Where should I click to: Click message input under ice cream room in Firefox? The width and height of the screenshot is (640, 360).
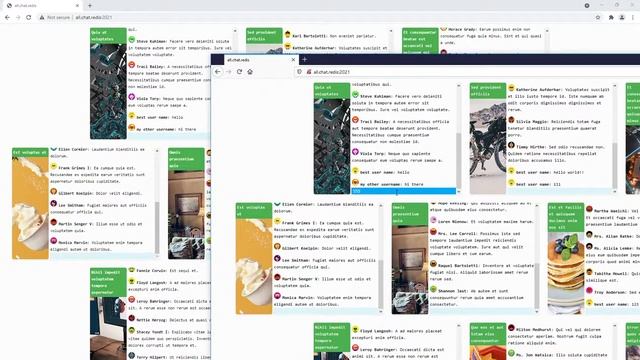point(326,311)
